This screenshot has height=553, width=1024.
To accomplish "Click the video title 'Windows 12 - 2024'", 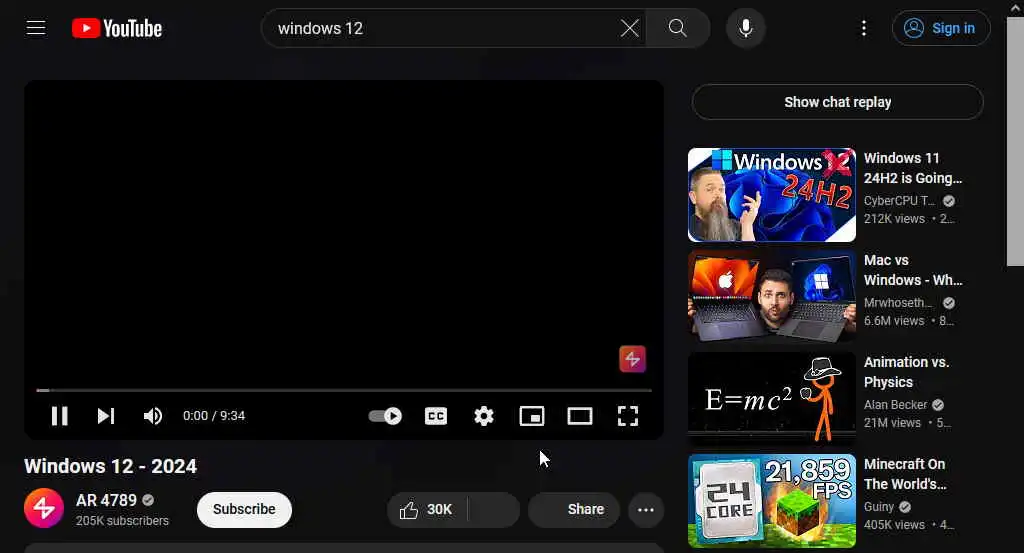I will pyautogui.click(x=110, y=466).
